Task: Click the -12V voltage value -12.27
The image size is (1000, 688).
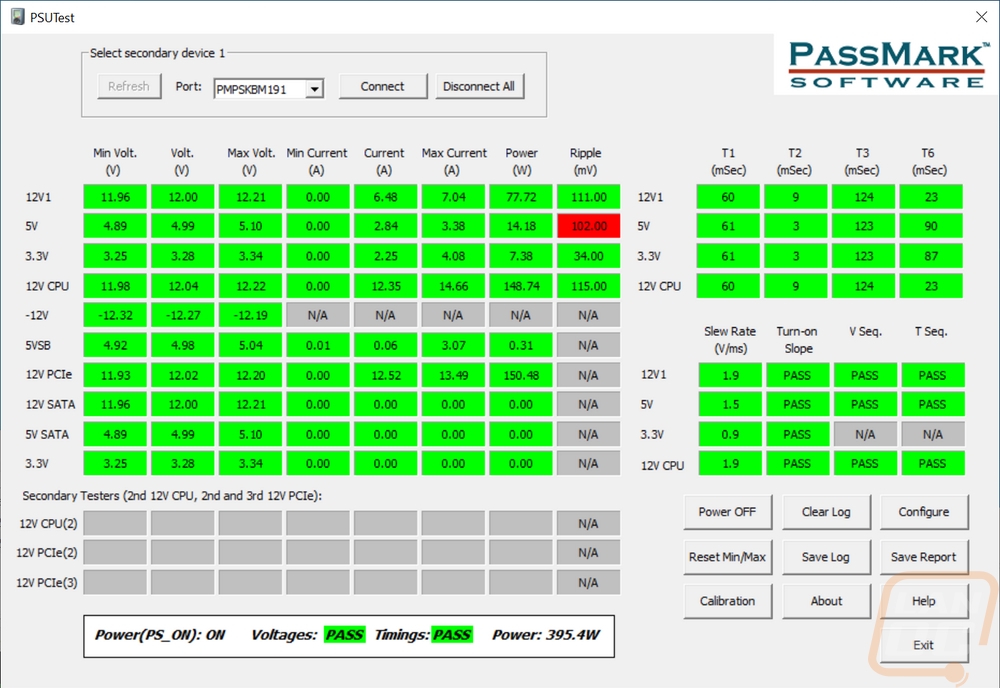Action: [182, 316]
